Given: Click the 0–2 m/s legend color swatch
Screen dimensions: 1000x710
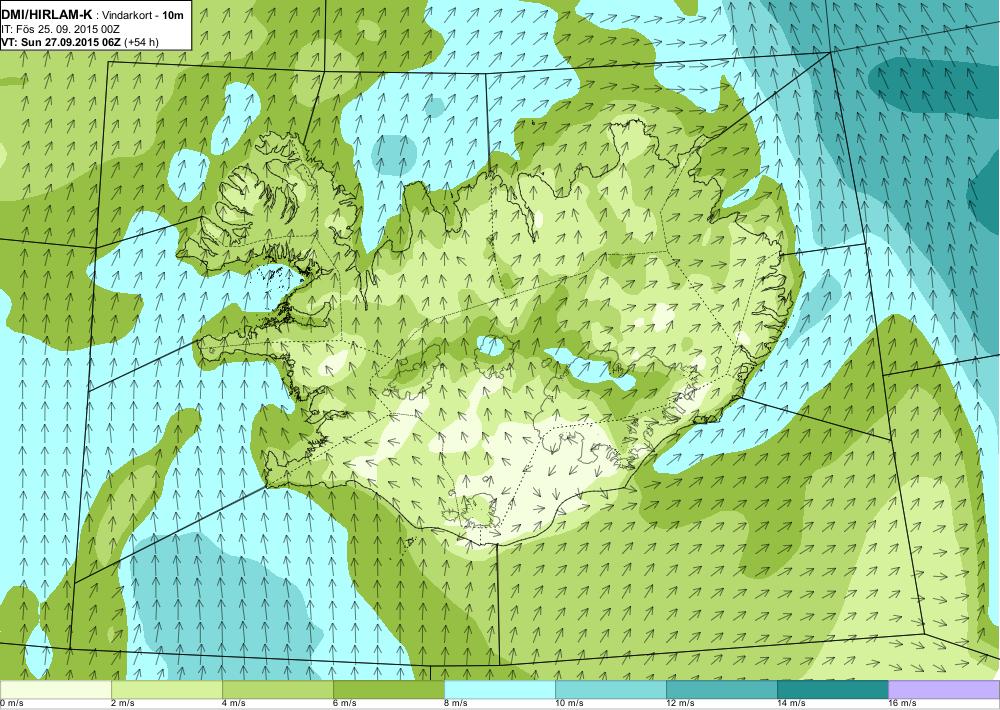Looking at the screenshot, I should pyautogui.click(x=55, y=690).
